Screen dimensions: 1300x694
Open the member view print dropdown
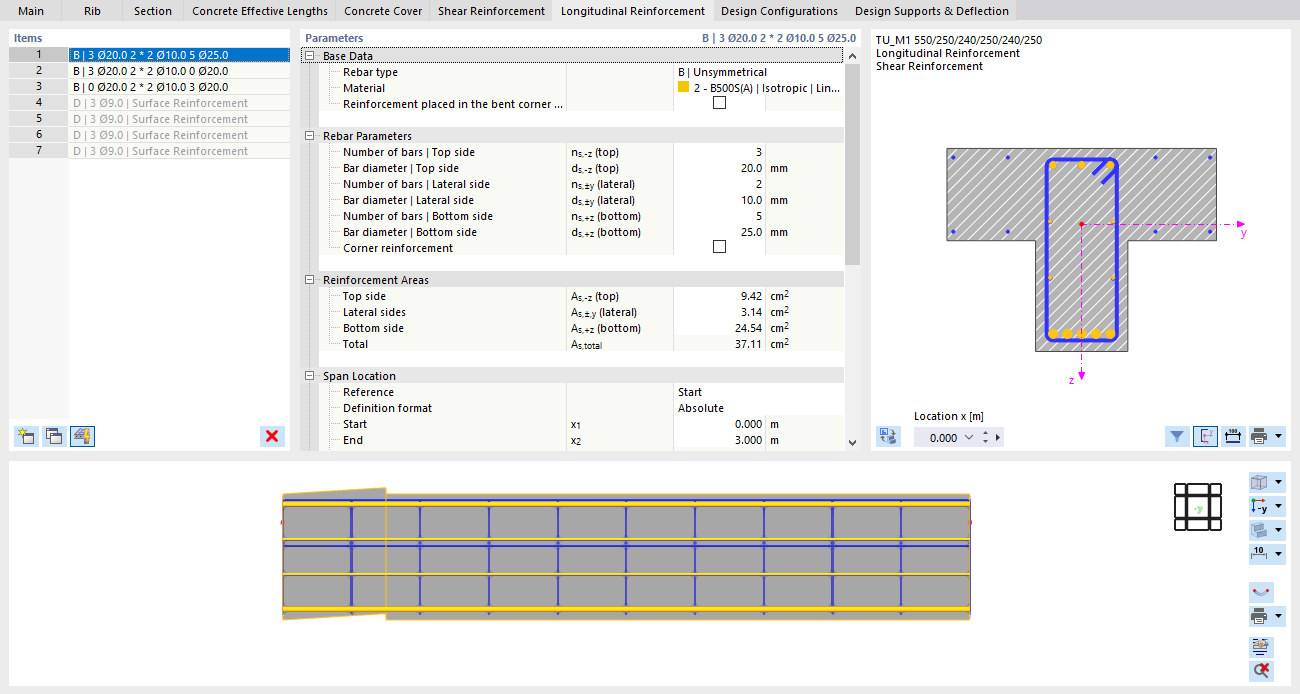pyautogui.click(x=1279, y=616)
